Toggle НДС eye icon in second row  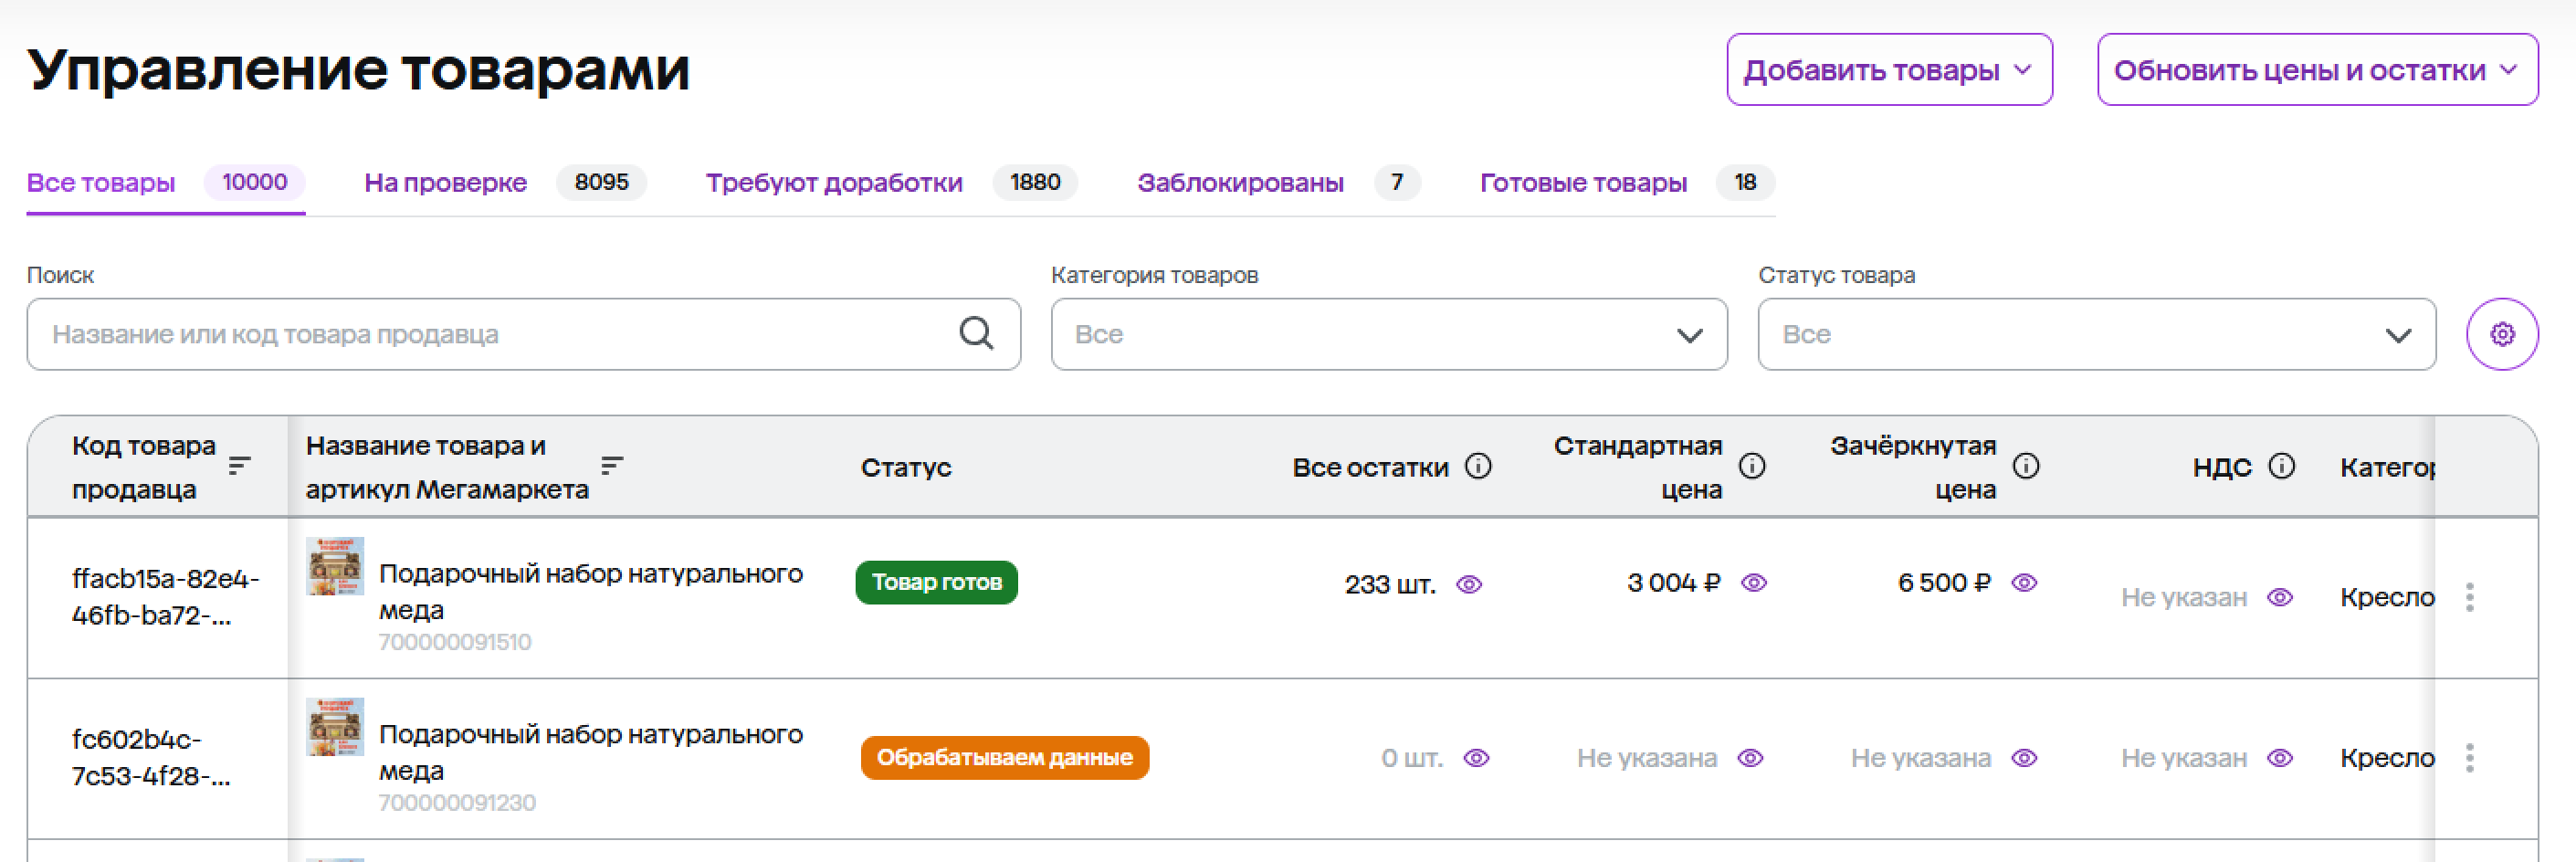[2280, 758]
